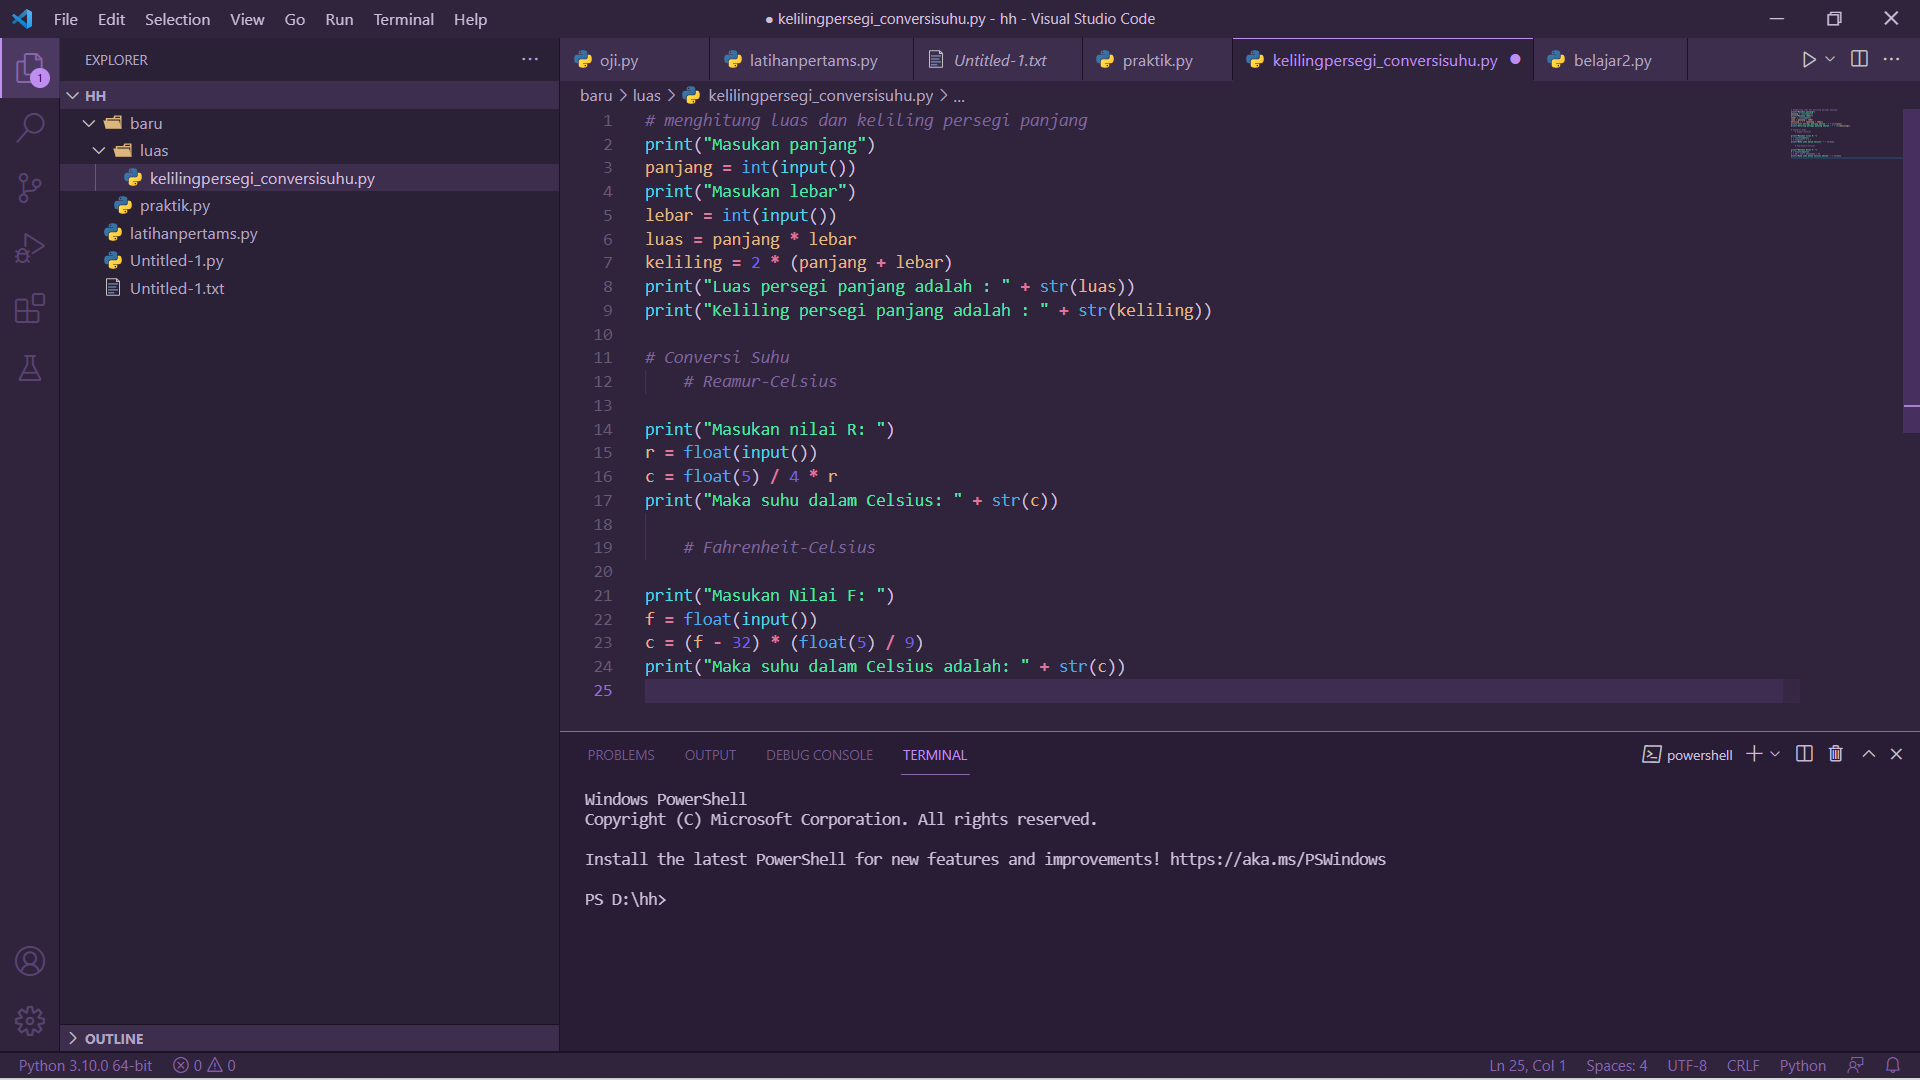The height and width of the screenshot is (1080, 1920).
Task: Open praktik.py from the Explorer
Action: [172, 205]
